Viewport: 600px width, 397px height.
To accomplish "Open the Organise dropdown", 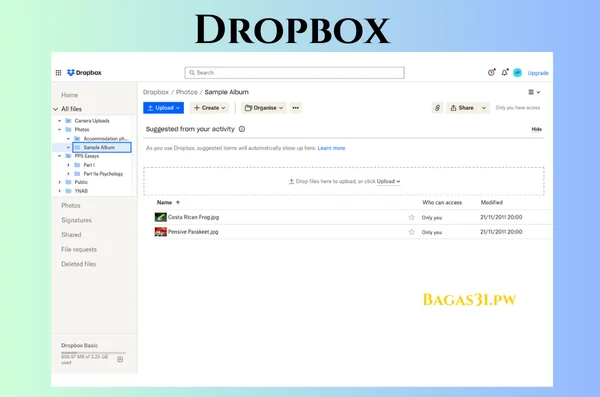I will (264, 108).
